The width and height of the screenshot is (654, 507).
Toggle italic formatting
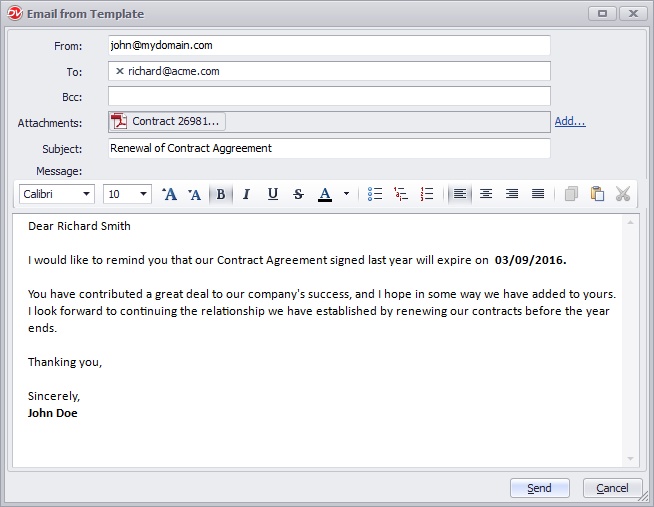247,194
